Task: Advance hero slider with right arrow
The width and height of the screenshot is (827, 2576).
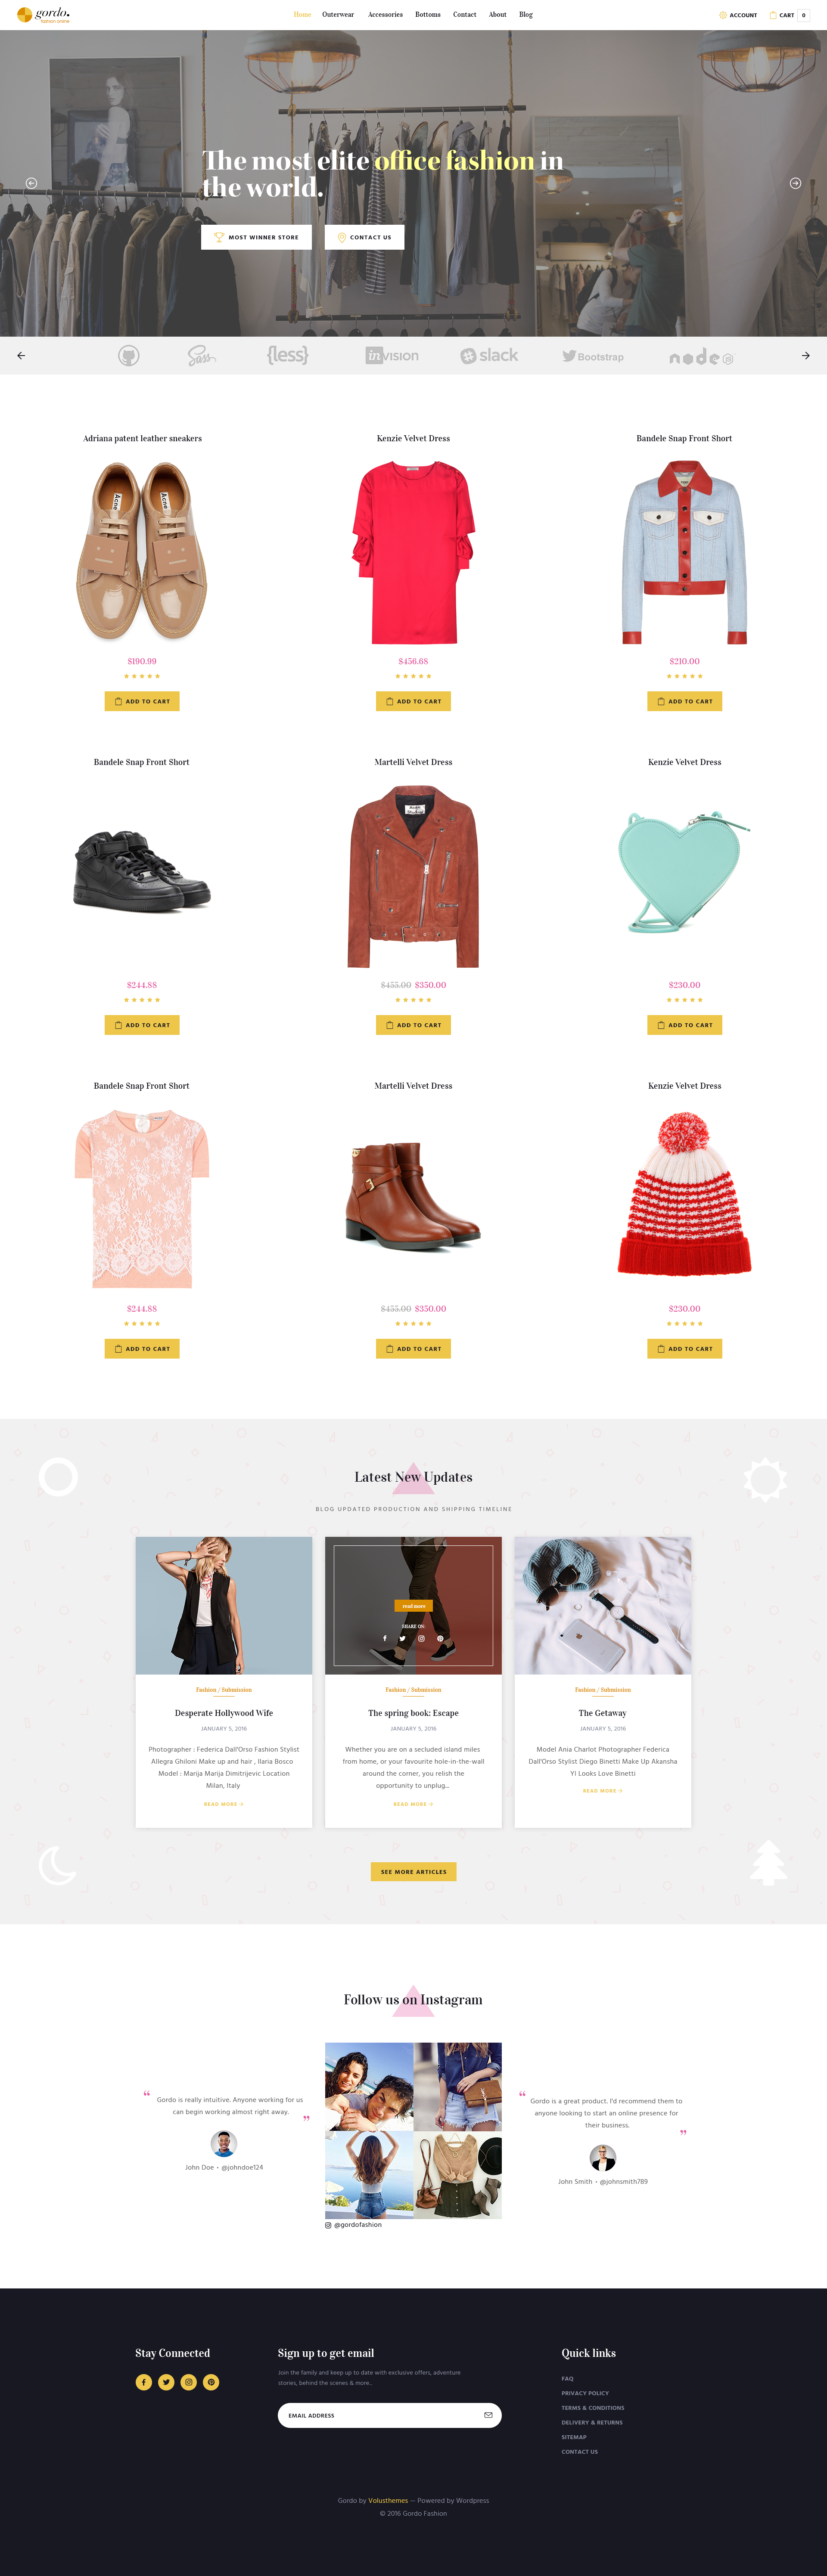Action: click(795, 183)
